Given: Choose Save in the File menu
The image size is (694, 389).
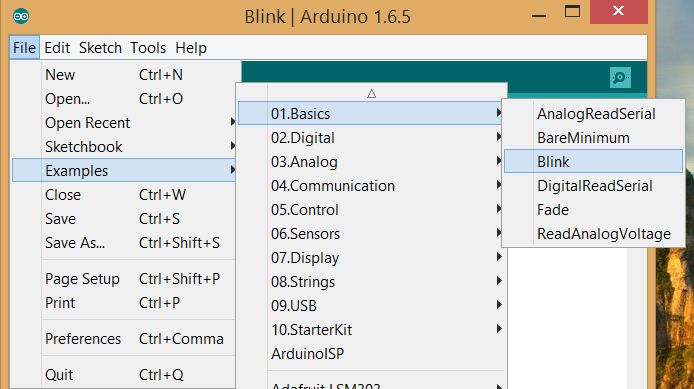Looking at the screenshot, I should (124, 219).
